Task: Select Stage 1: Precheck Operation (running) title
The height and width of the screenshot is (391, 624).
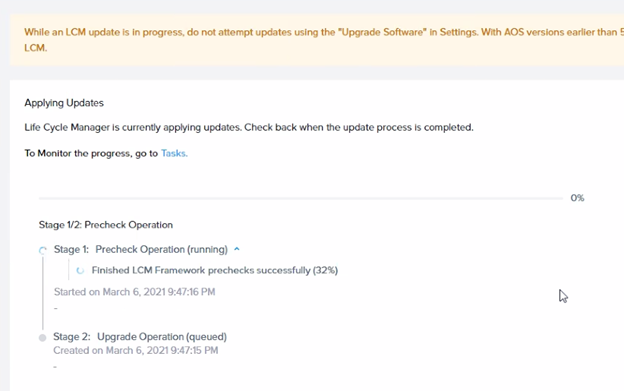Action: click(141, 249)
